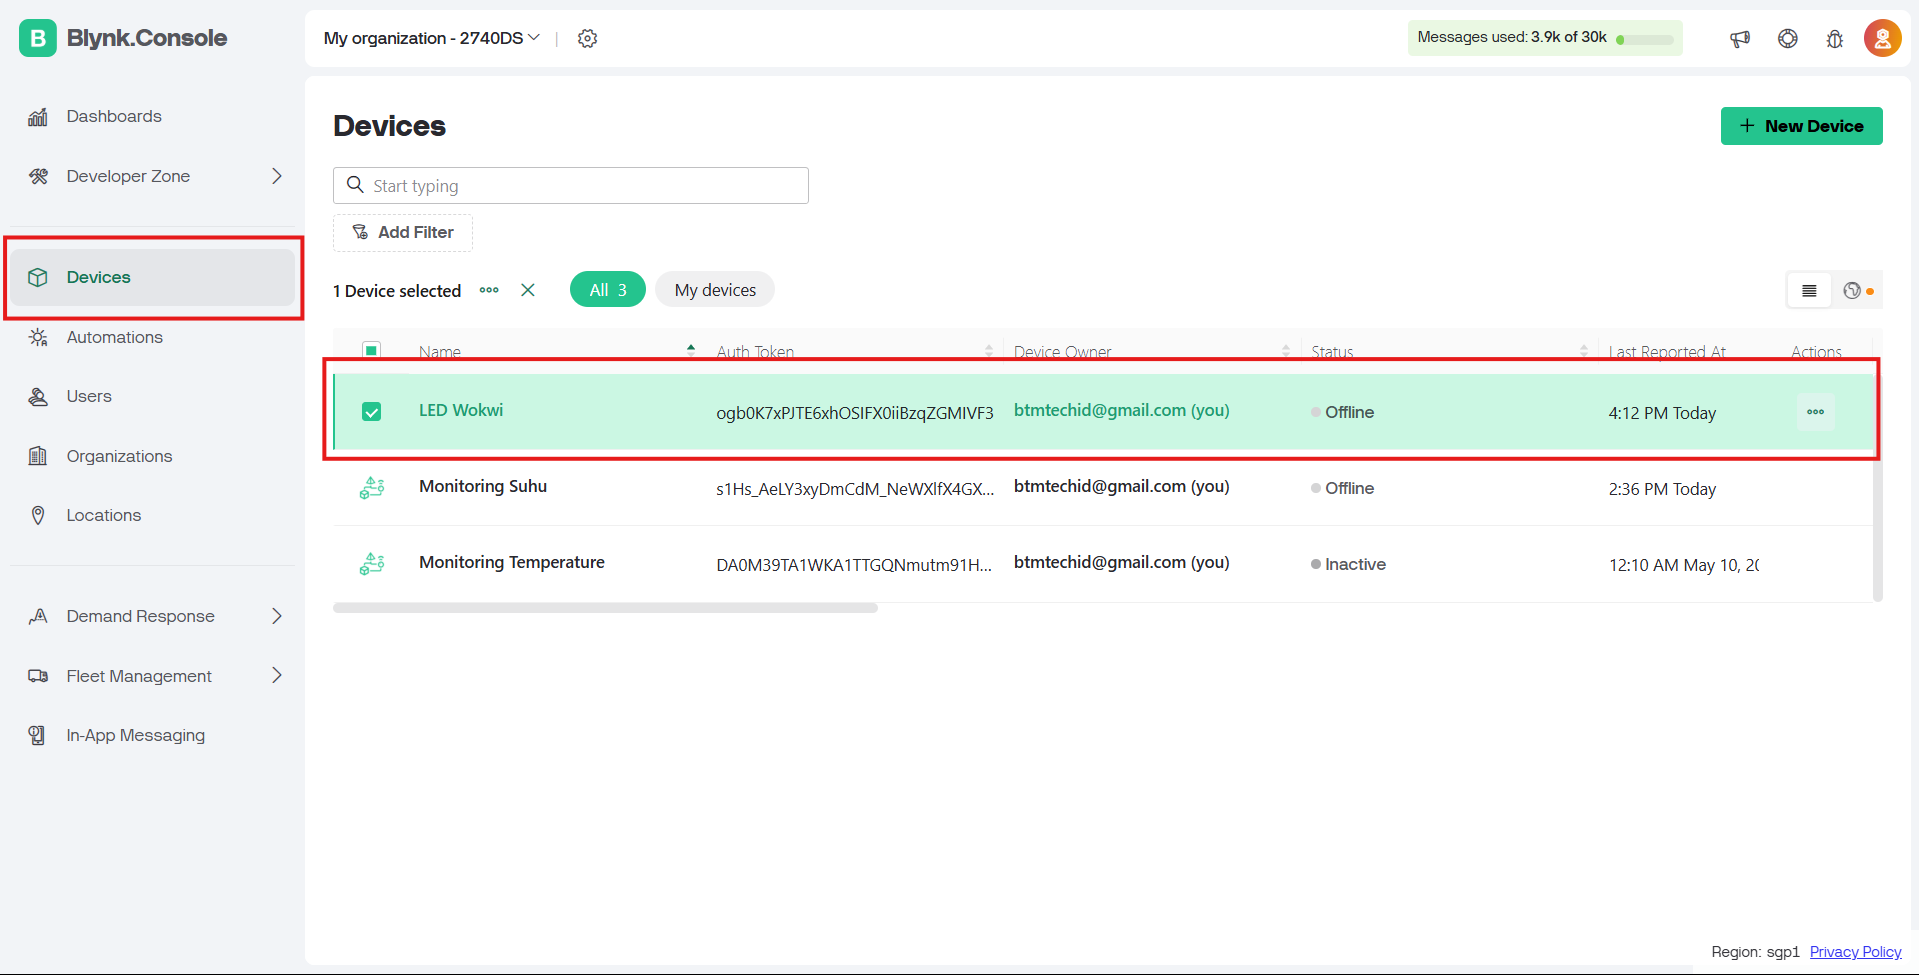Open the bug report icon
The height and width of the screenshot is (975, 1919).
(1834, 39)
